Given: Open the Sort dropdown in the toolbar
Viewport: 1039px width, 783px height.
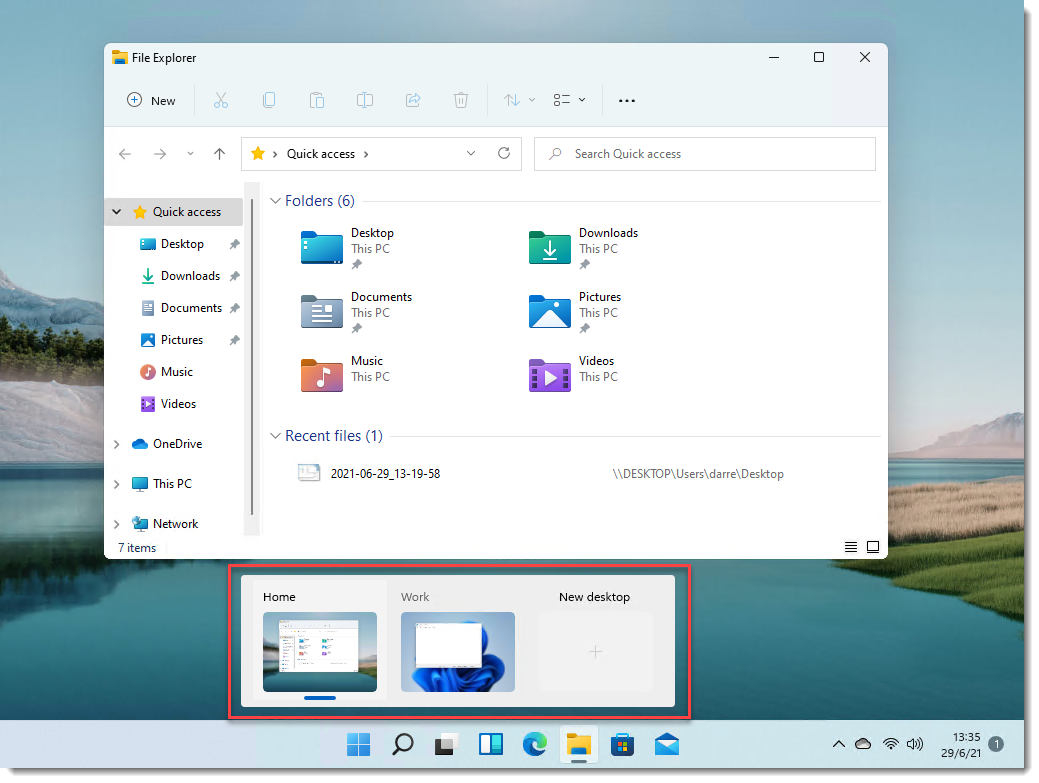Looking at the screenshot, I should [x=517, y=100].
